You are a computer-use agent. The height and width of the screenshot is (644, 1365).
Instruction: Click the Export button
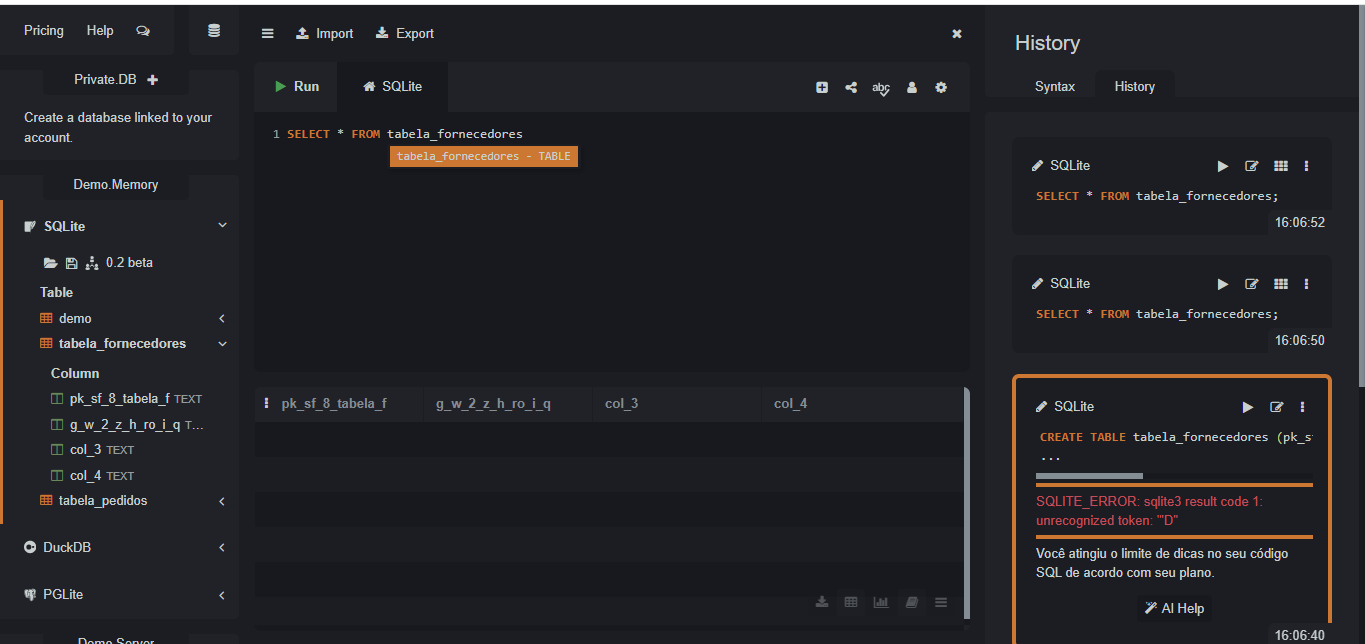(x=405, y=33)
